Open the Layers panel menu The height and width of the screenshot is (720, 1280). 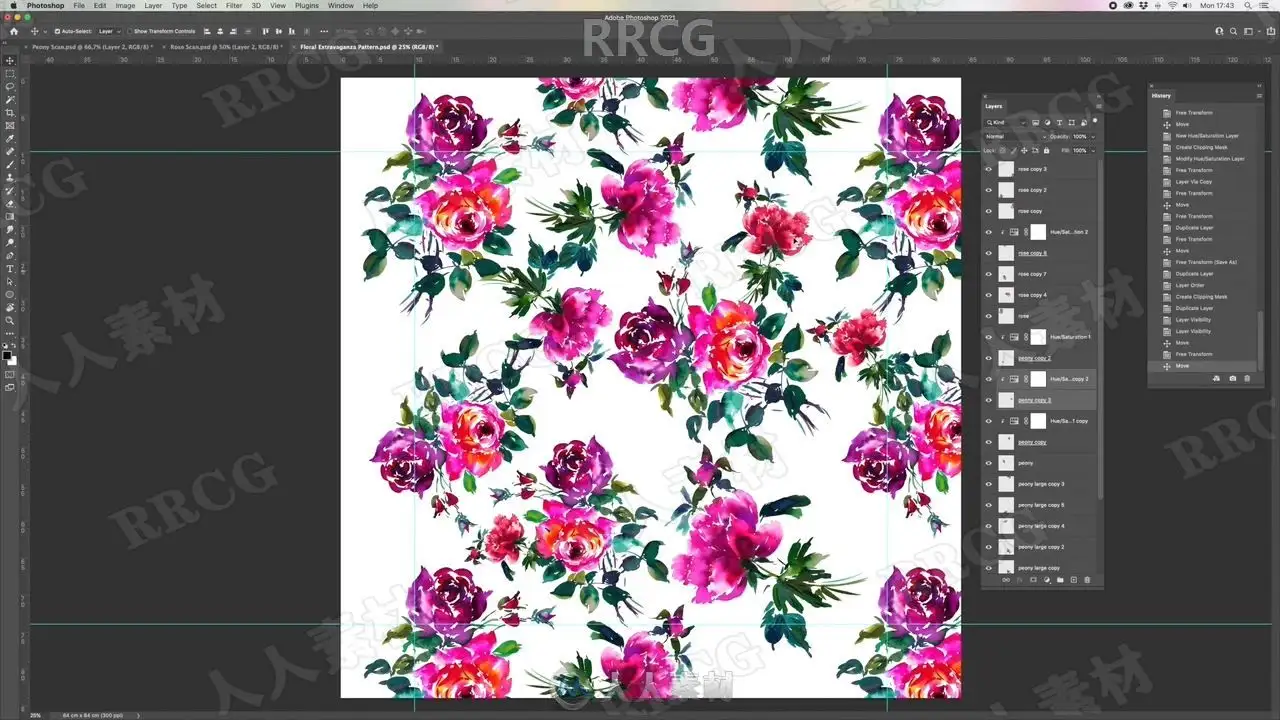1098,105
